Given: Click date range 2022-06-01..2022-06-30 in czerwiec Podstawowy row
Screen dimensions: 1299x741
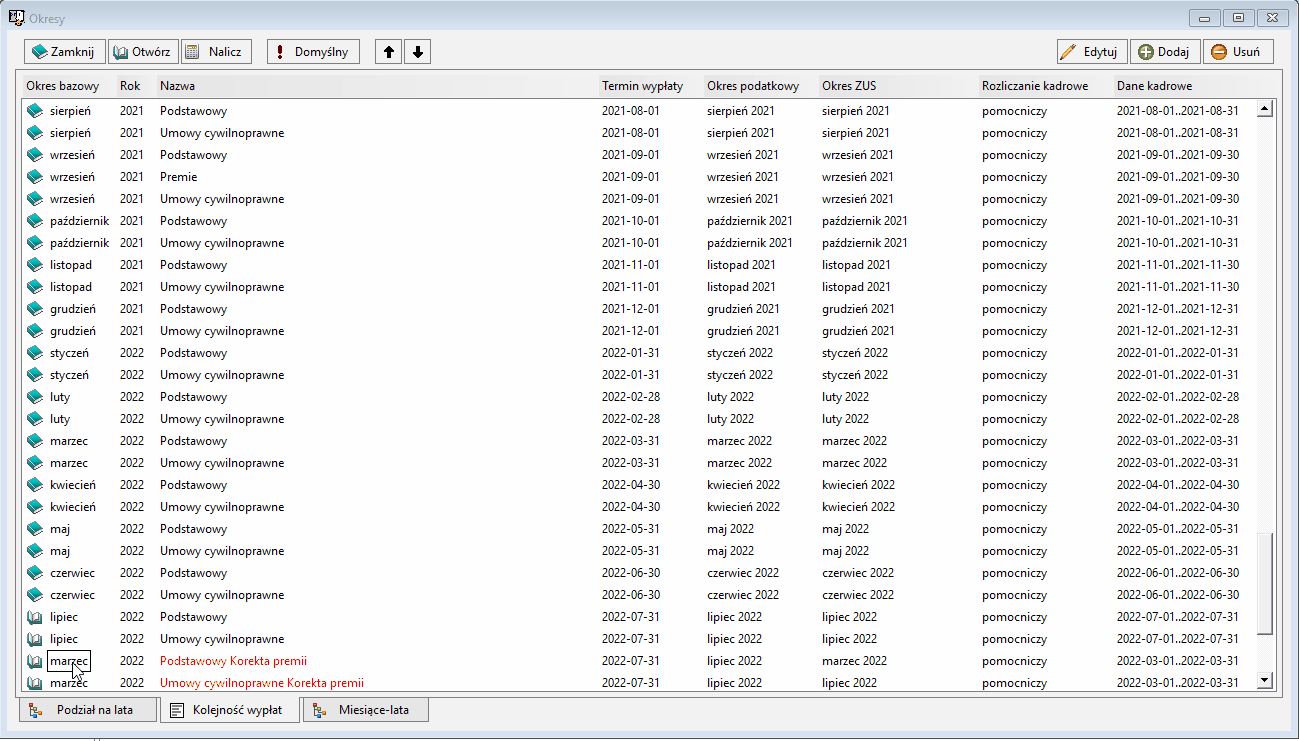Looking at the screenshot, I should 1178,573.
